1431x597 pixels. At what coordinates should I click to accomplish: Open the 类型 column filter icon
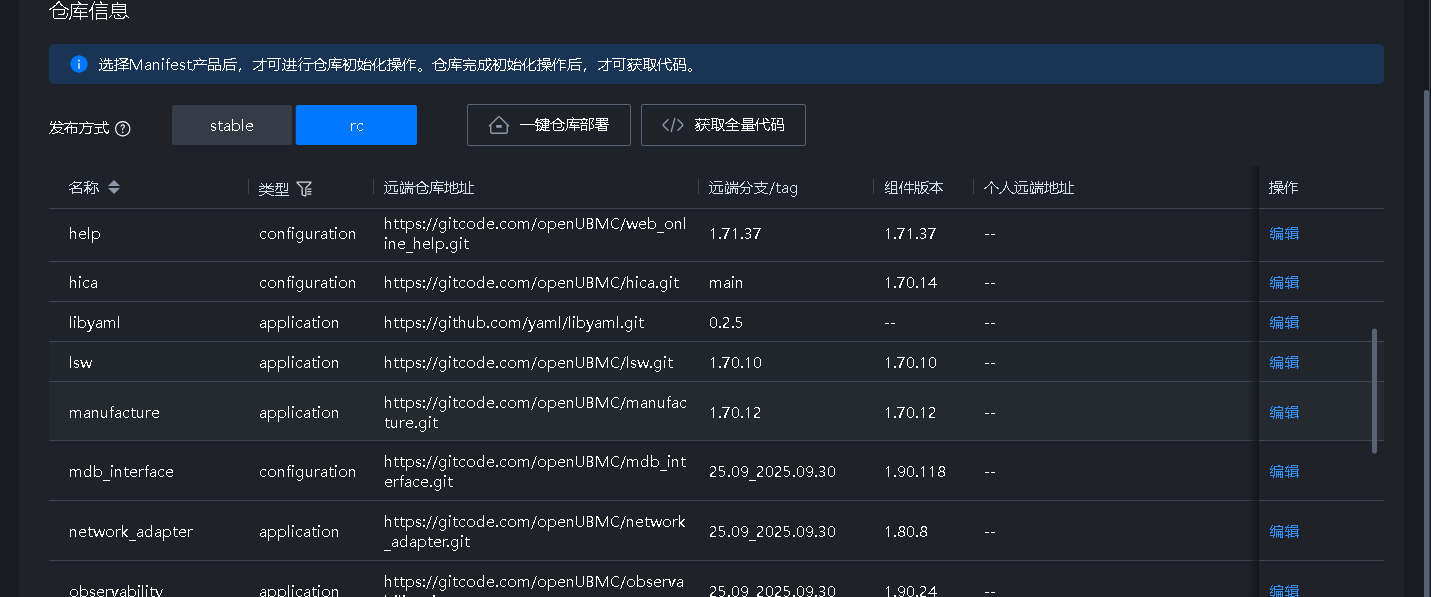pos(305,189)
